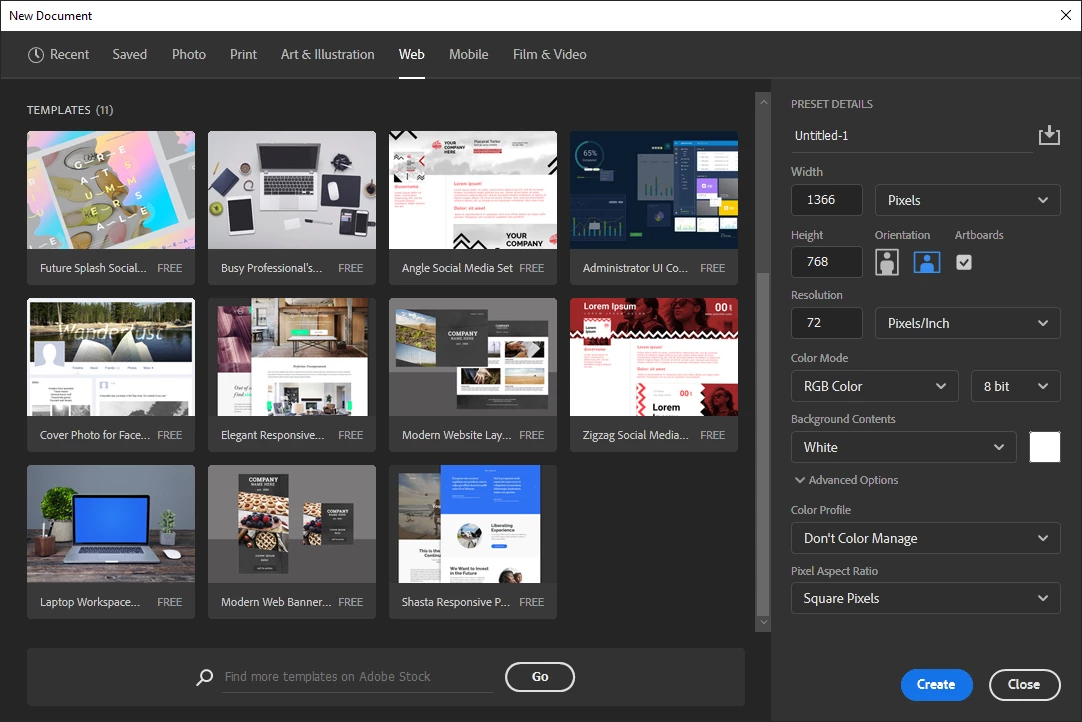This screenshot has height=722, width=1082.
Task: Close the New Document dialog with X
Action: (1065, 15)
